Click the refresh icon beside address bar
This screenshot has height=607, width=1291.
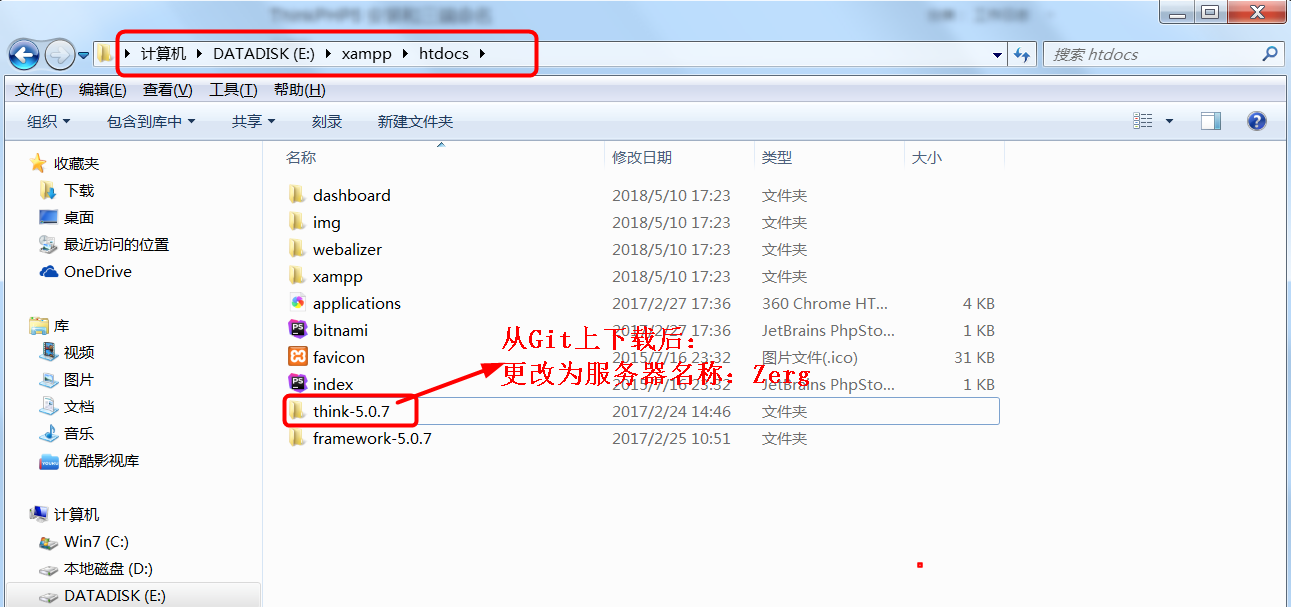[1021, 54]
